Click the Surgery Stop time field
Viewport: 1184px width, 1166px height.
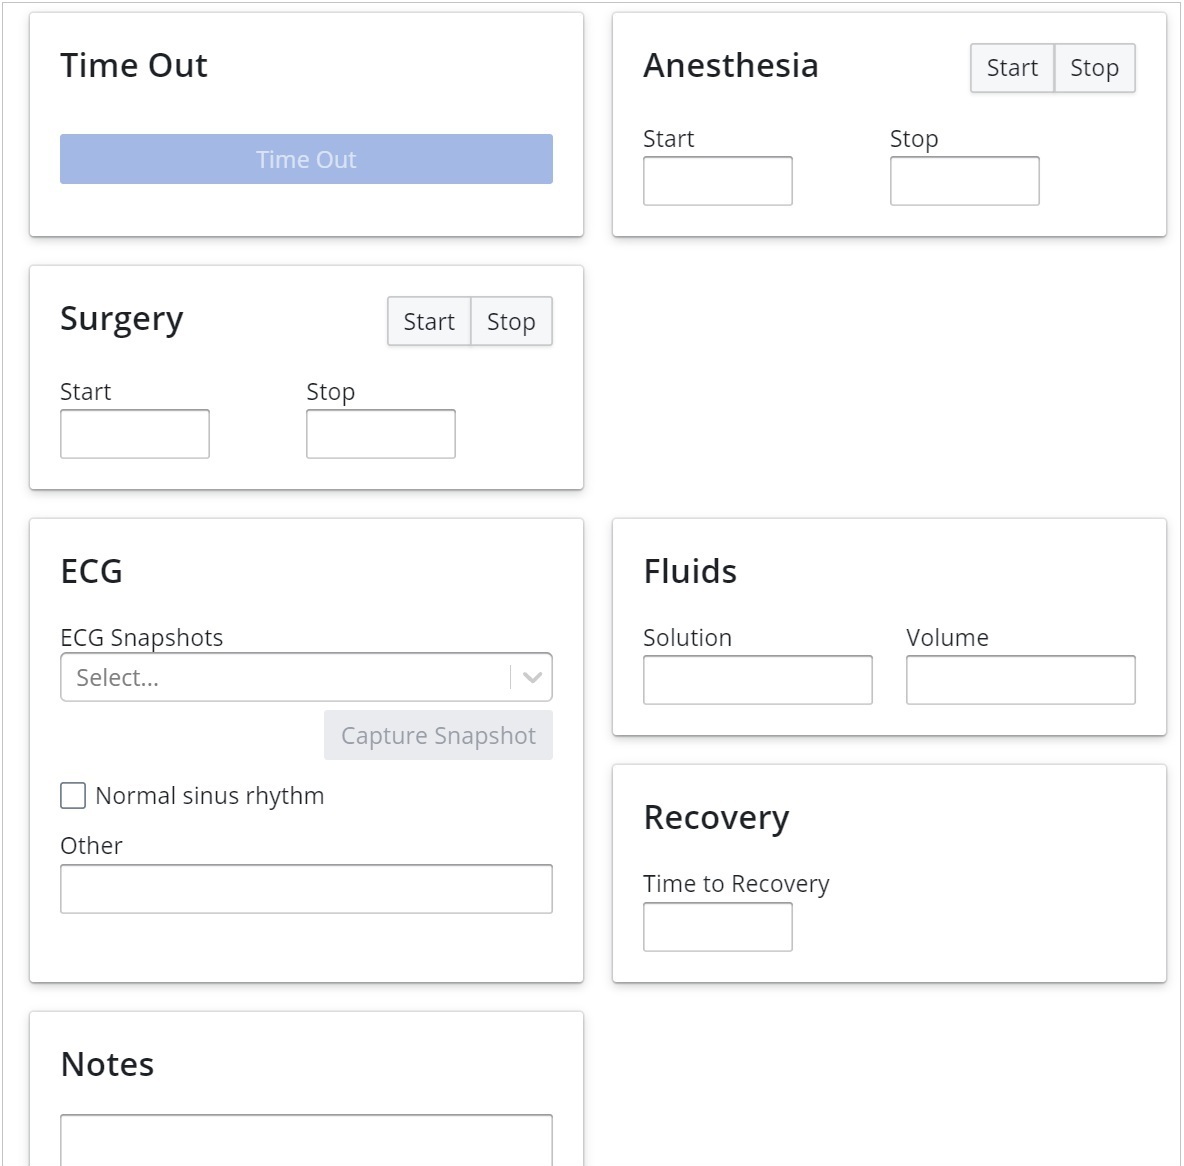pos(381,434)
